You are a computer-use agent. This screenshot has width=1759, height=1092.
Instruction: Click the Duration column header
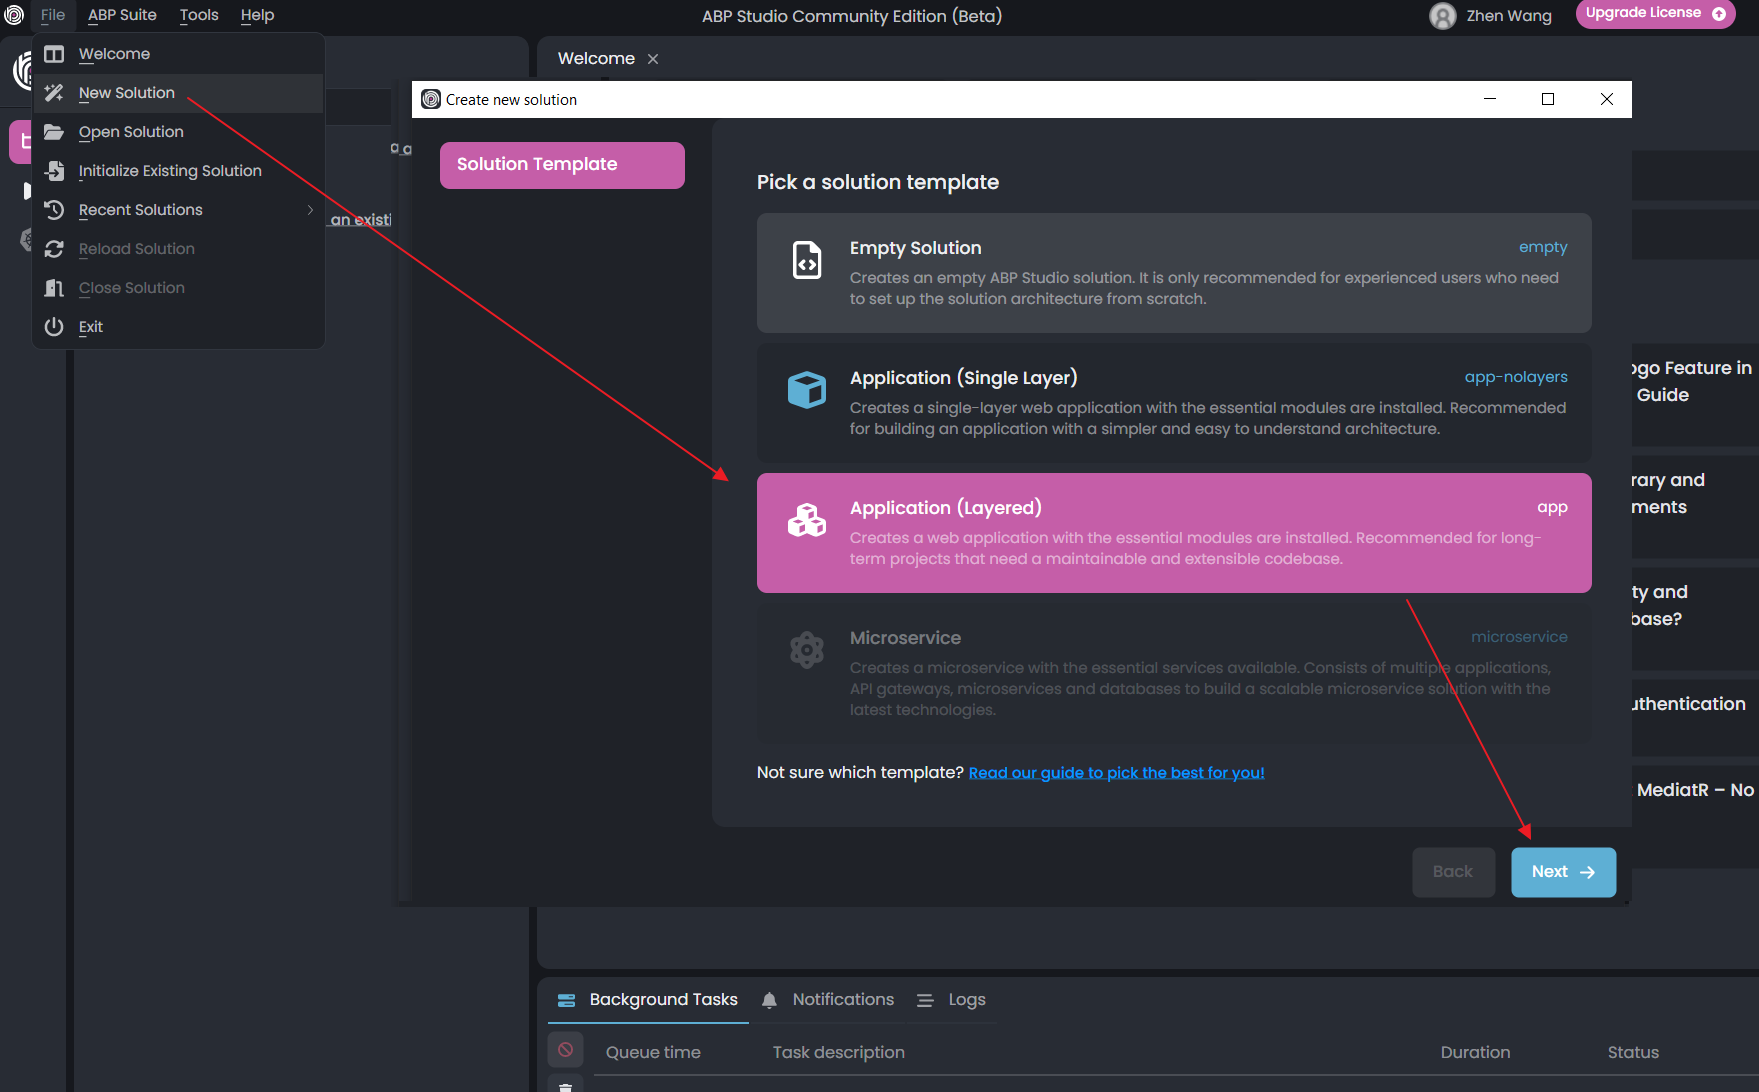1475,1053
